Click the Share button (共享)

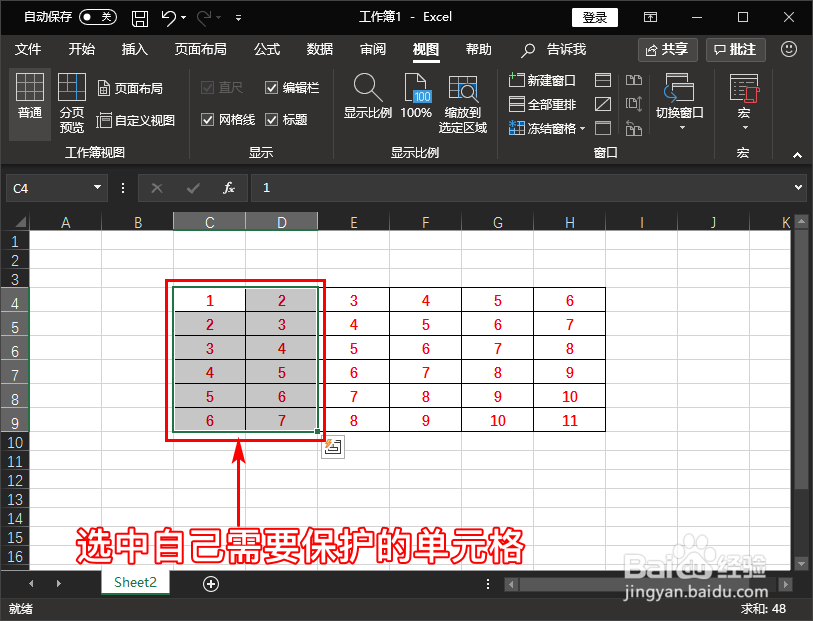pos(667,49)
